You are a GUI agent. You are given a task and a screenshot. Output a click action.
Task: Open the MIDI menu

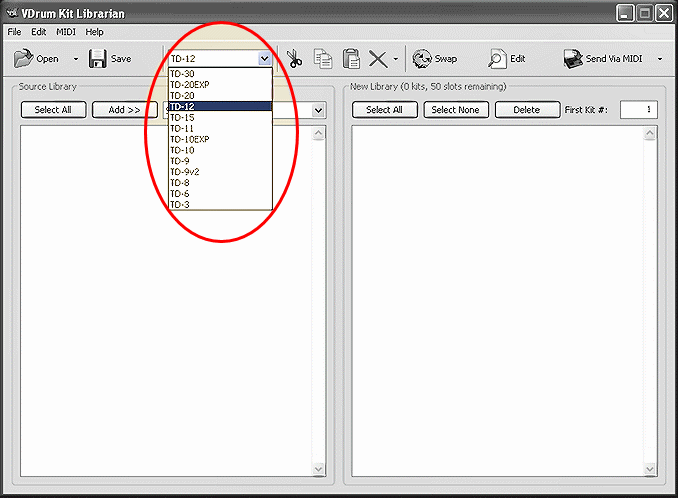[x=66, y=32]
